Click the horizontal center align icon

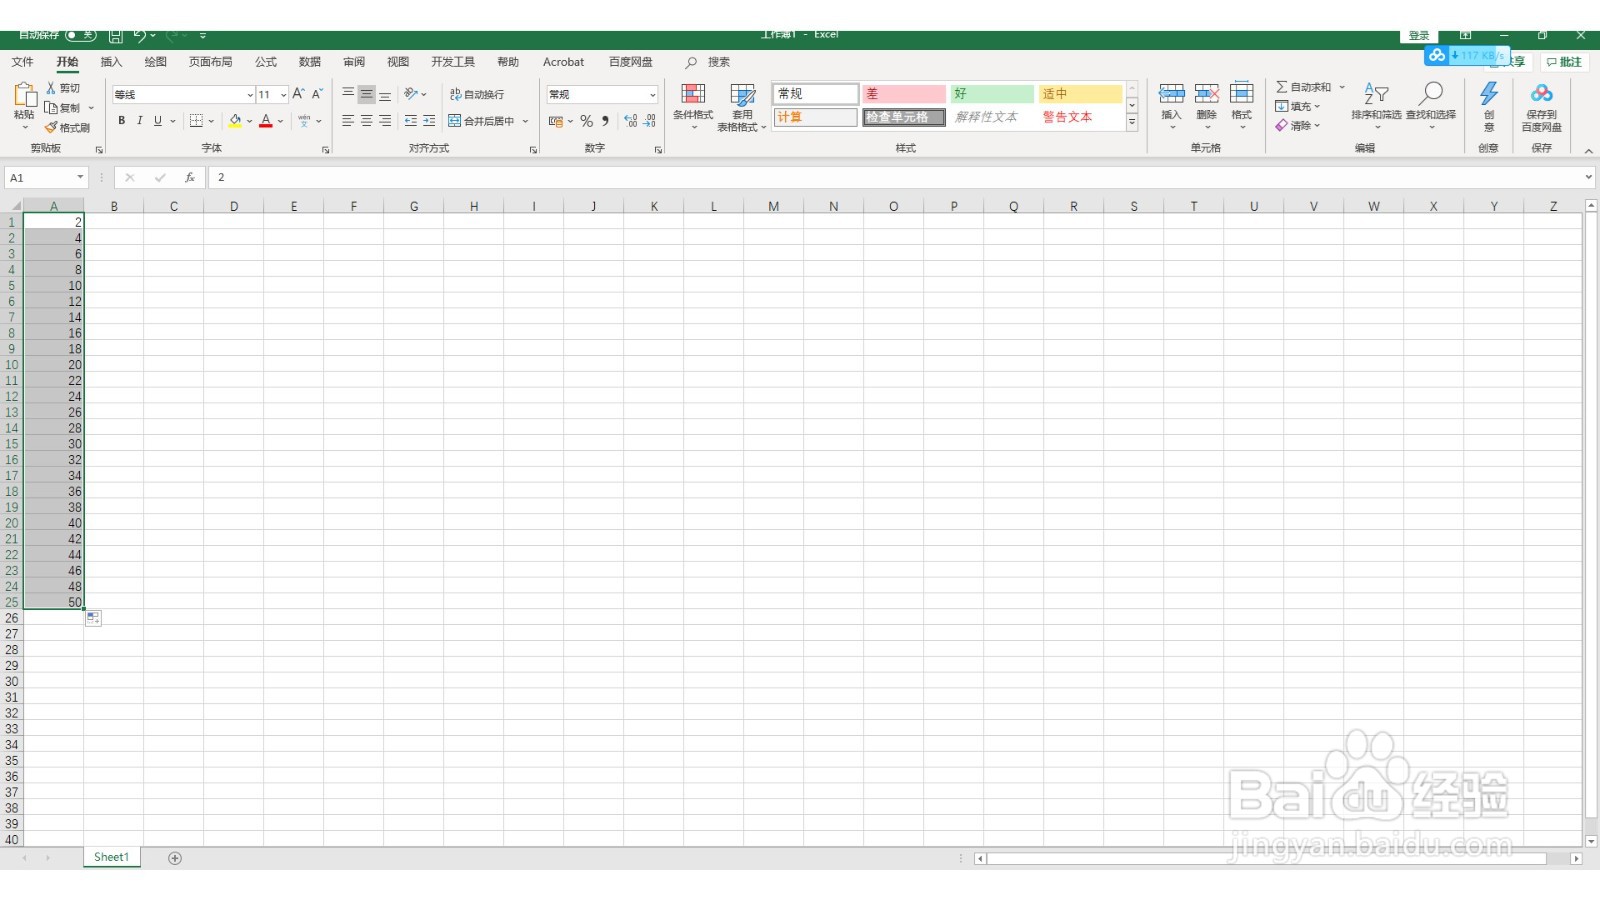[x=367, y=121]
